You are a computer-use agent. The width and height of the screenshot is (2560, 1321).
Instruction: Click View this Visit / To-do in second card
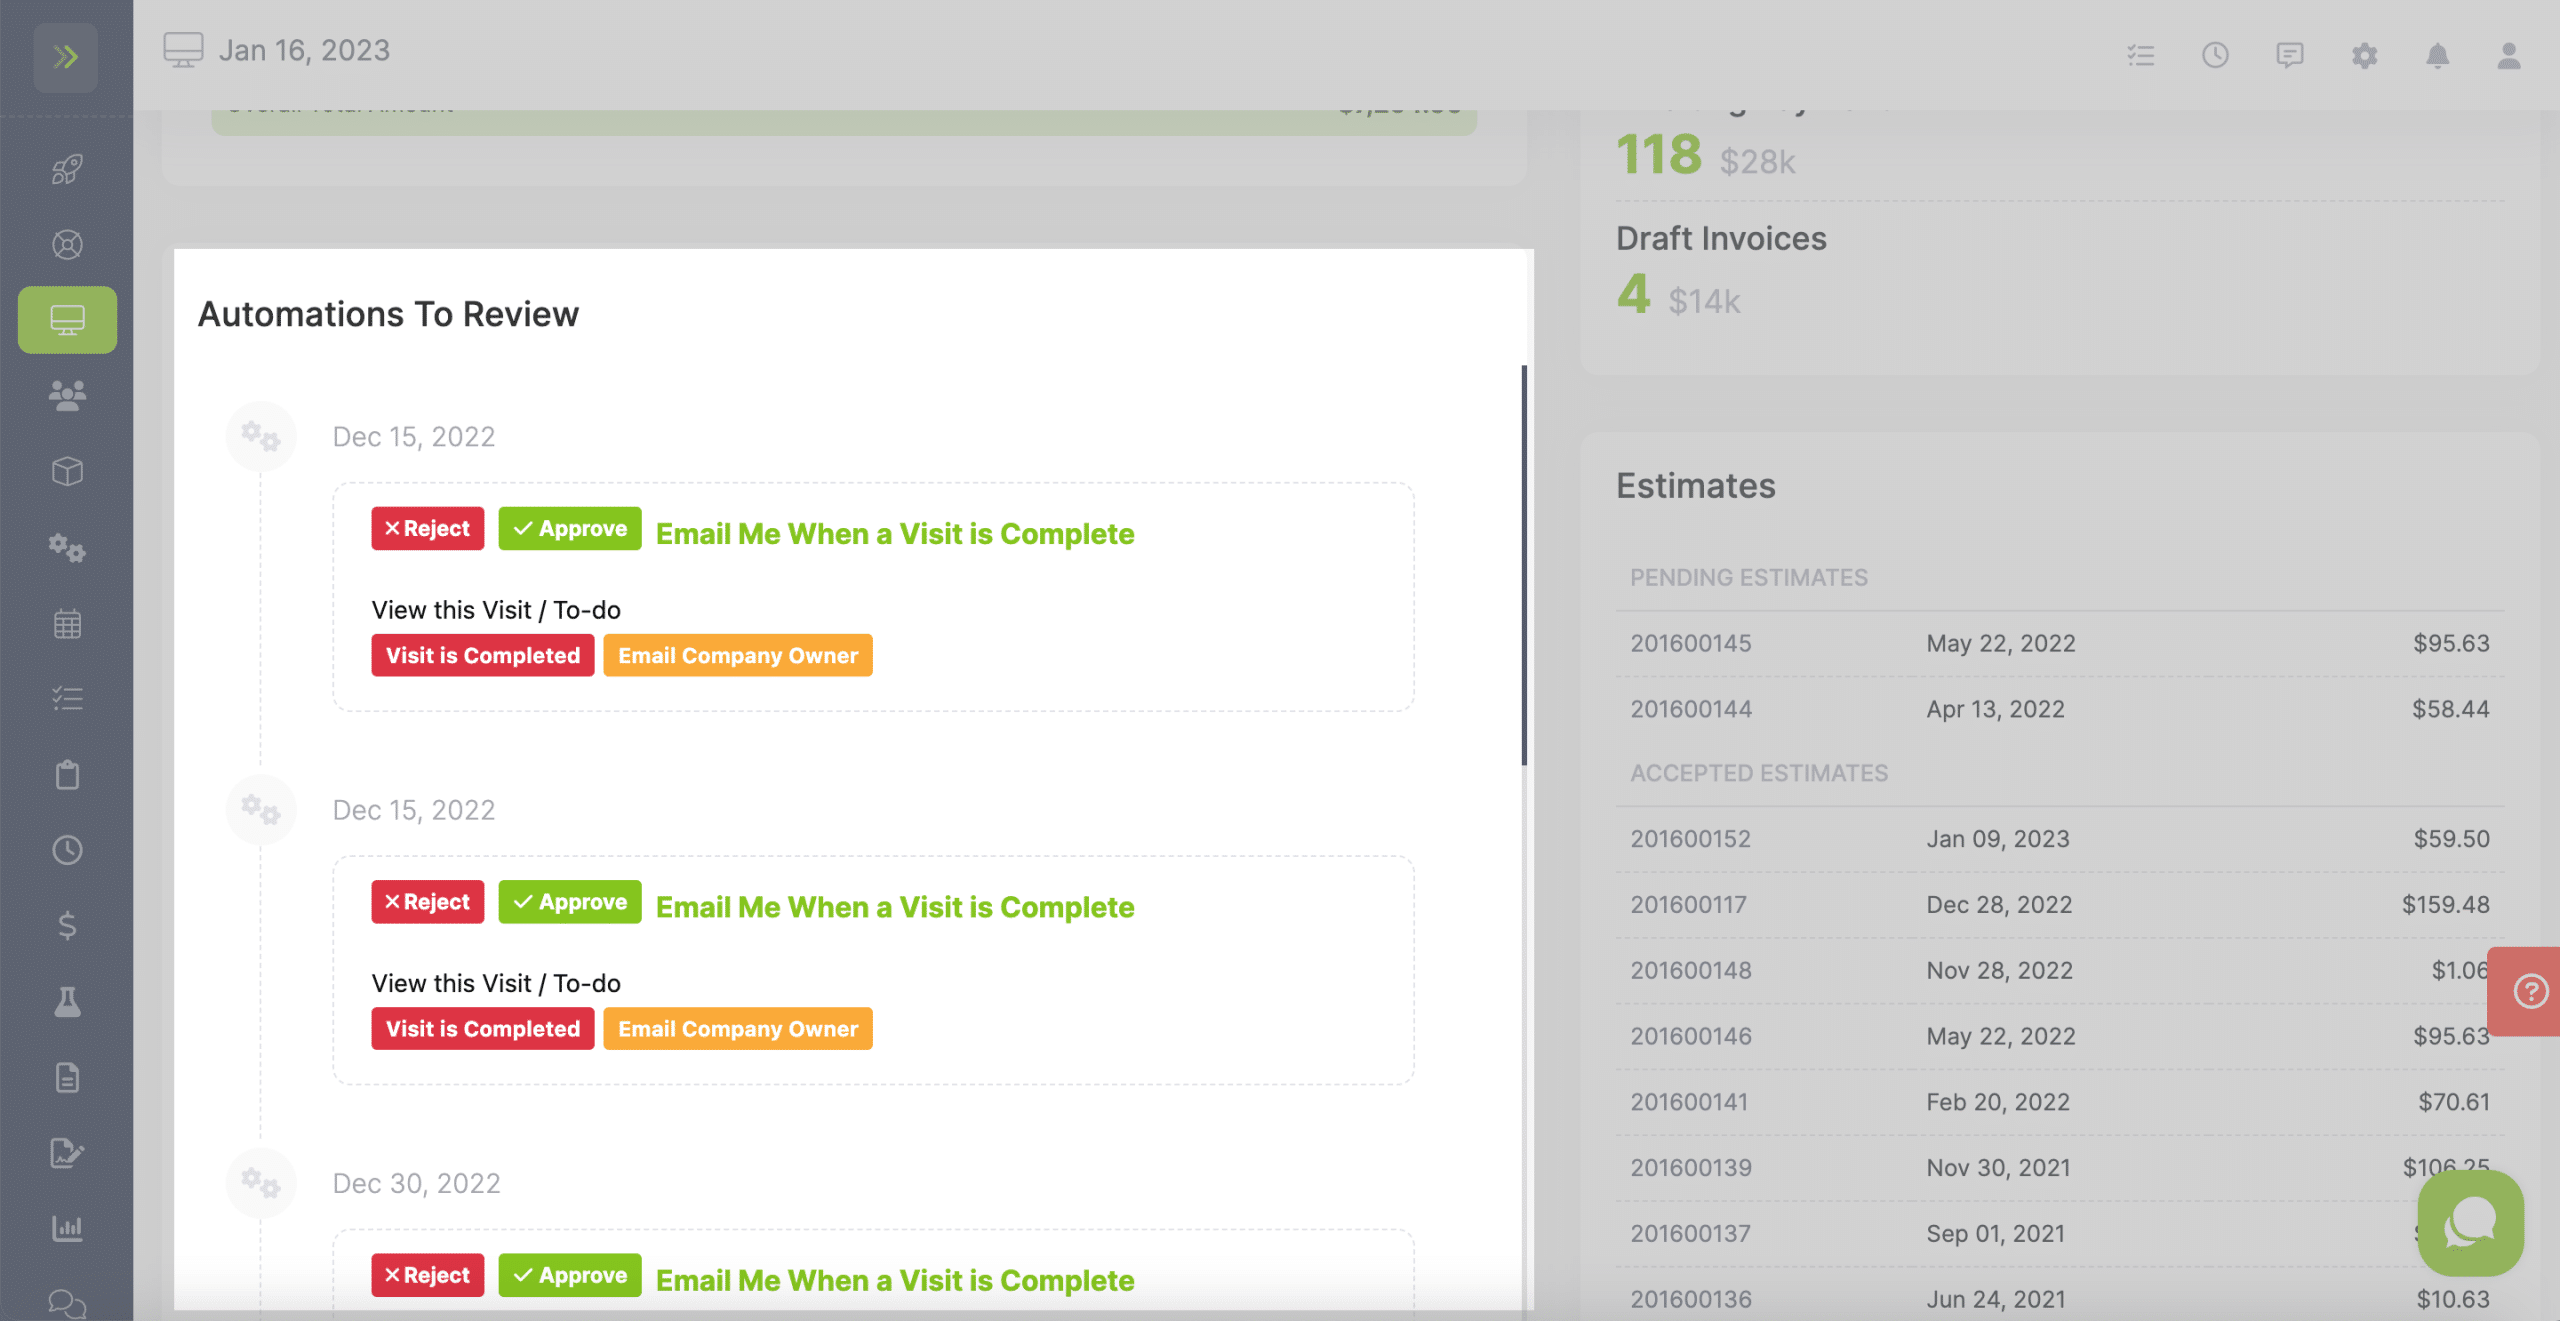(x=496, y=983)
